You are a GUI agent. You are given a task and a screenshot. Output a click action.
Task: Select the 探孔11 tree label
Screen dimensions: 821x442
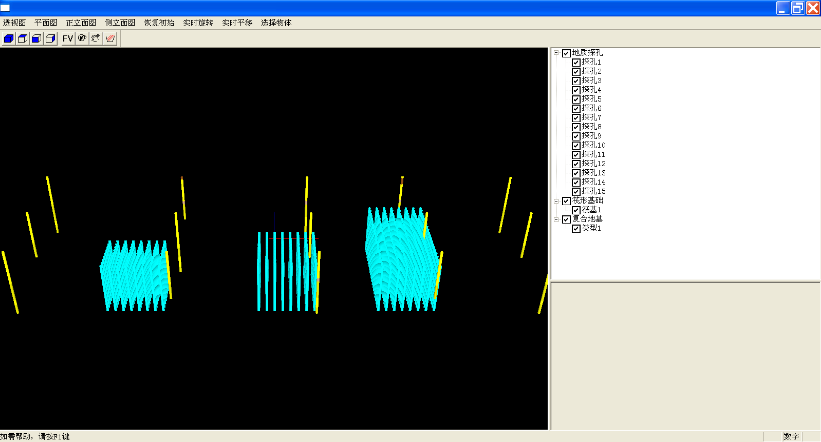pyautogui.click(x=594, y=154)
